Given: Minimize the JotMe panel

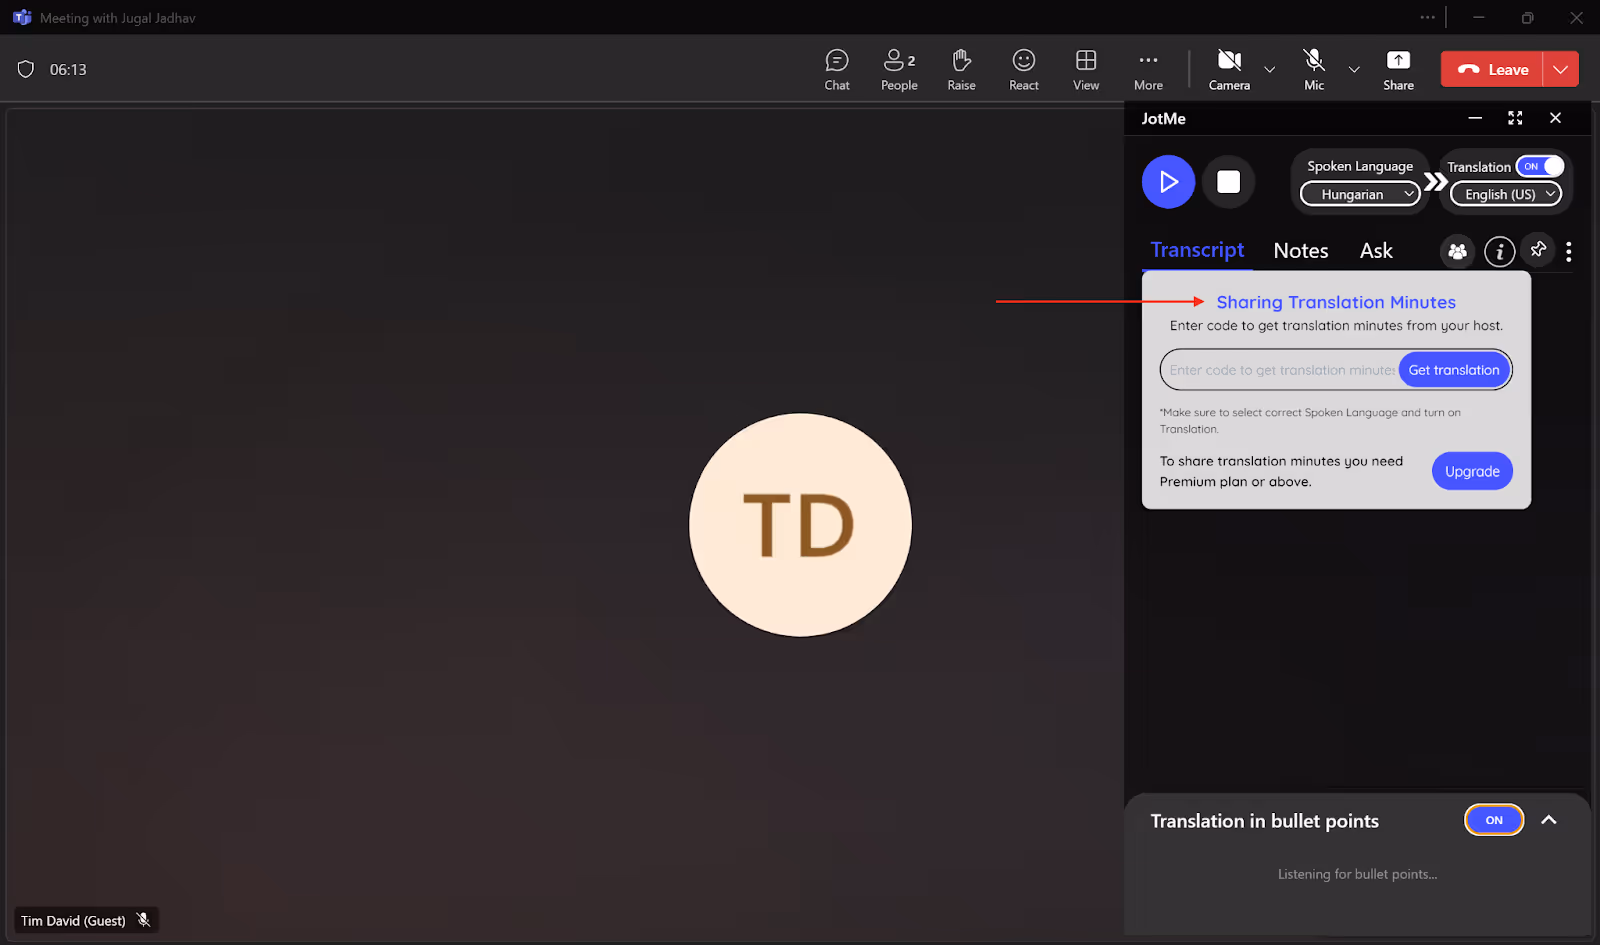Looking at the screenshot, I should 1475,118.
